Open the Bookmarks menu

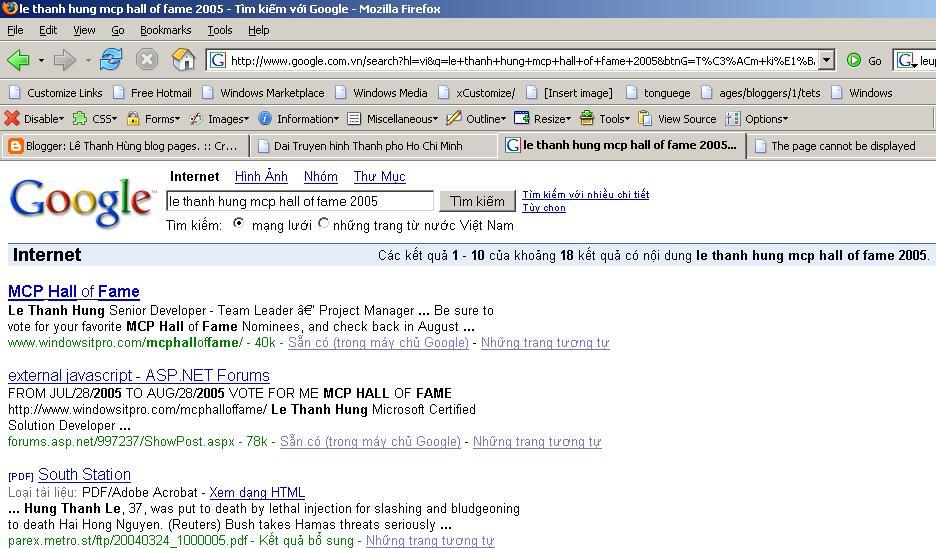(165, 30)
